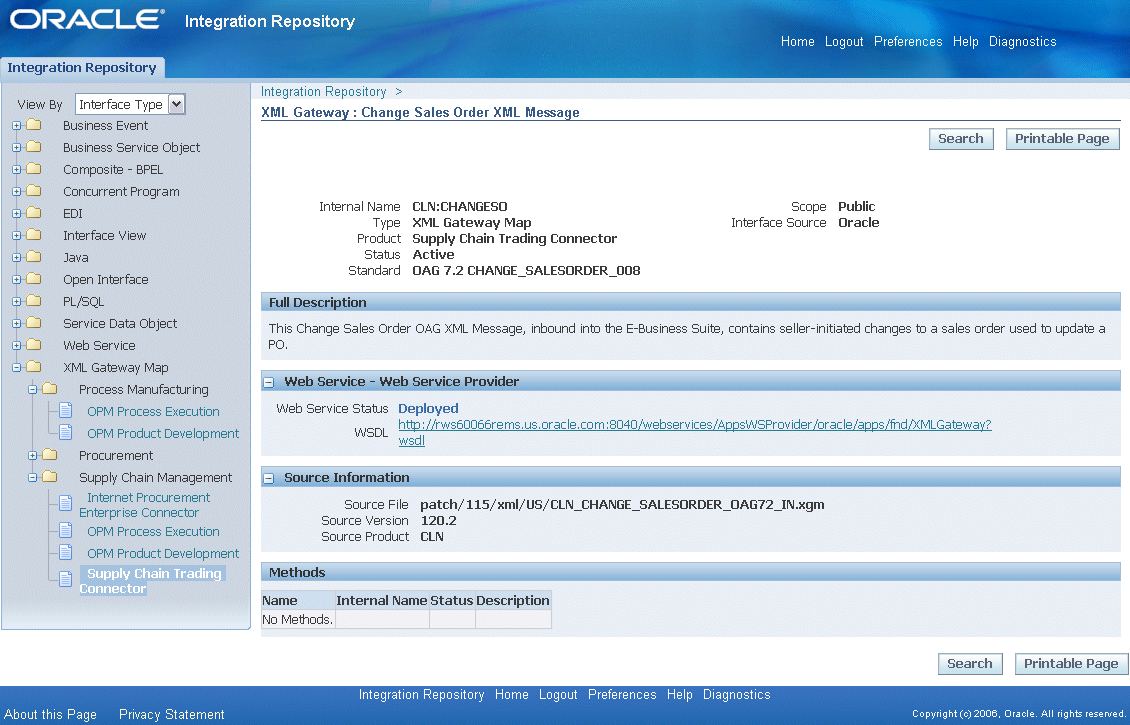Open the Privacy Statement link
This screenshot has height=725, width=1130.
point(172,714)
